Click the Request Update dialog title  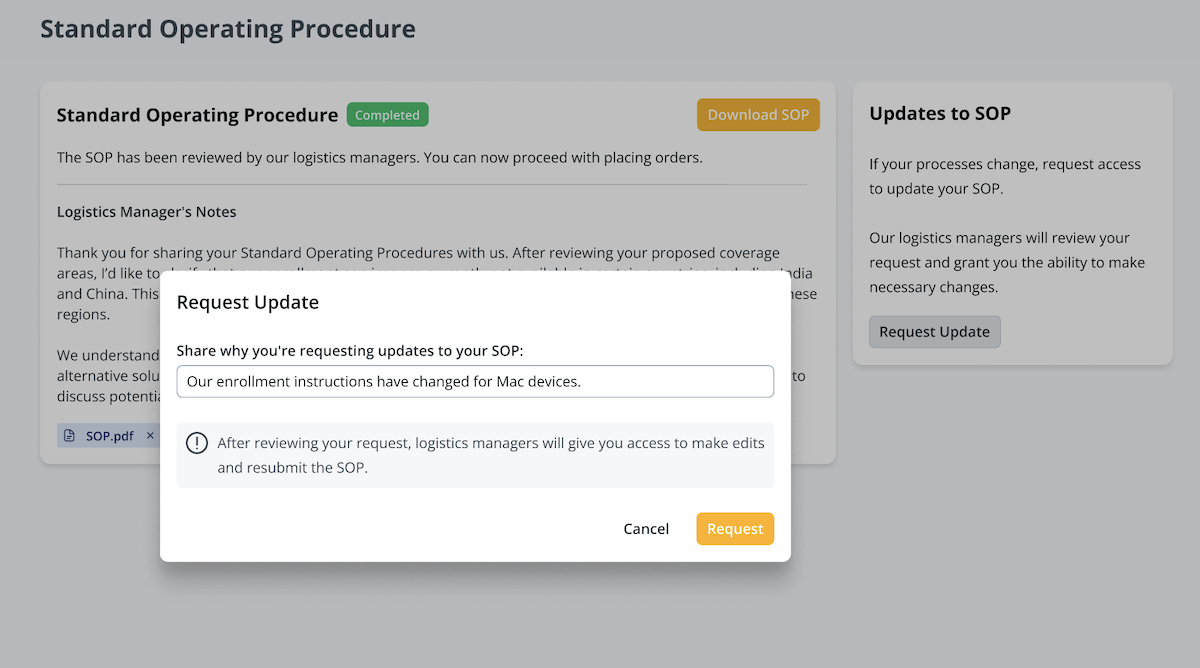click(x=248, y=302)
